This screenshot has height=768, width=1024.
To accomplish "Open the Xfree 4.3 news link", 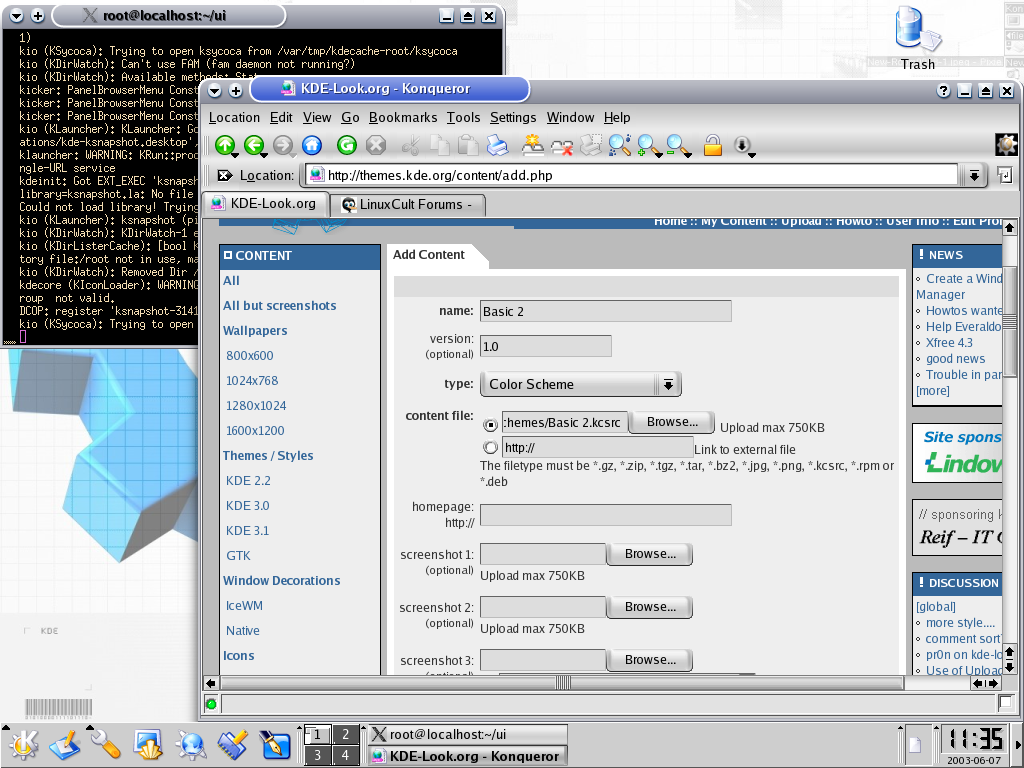I will (949, 343).
